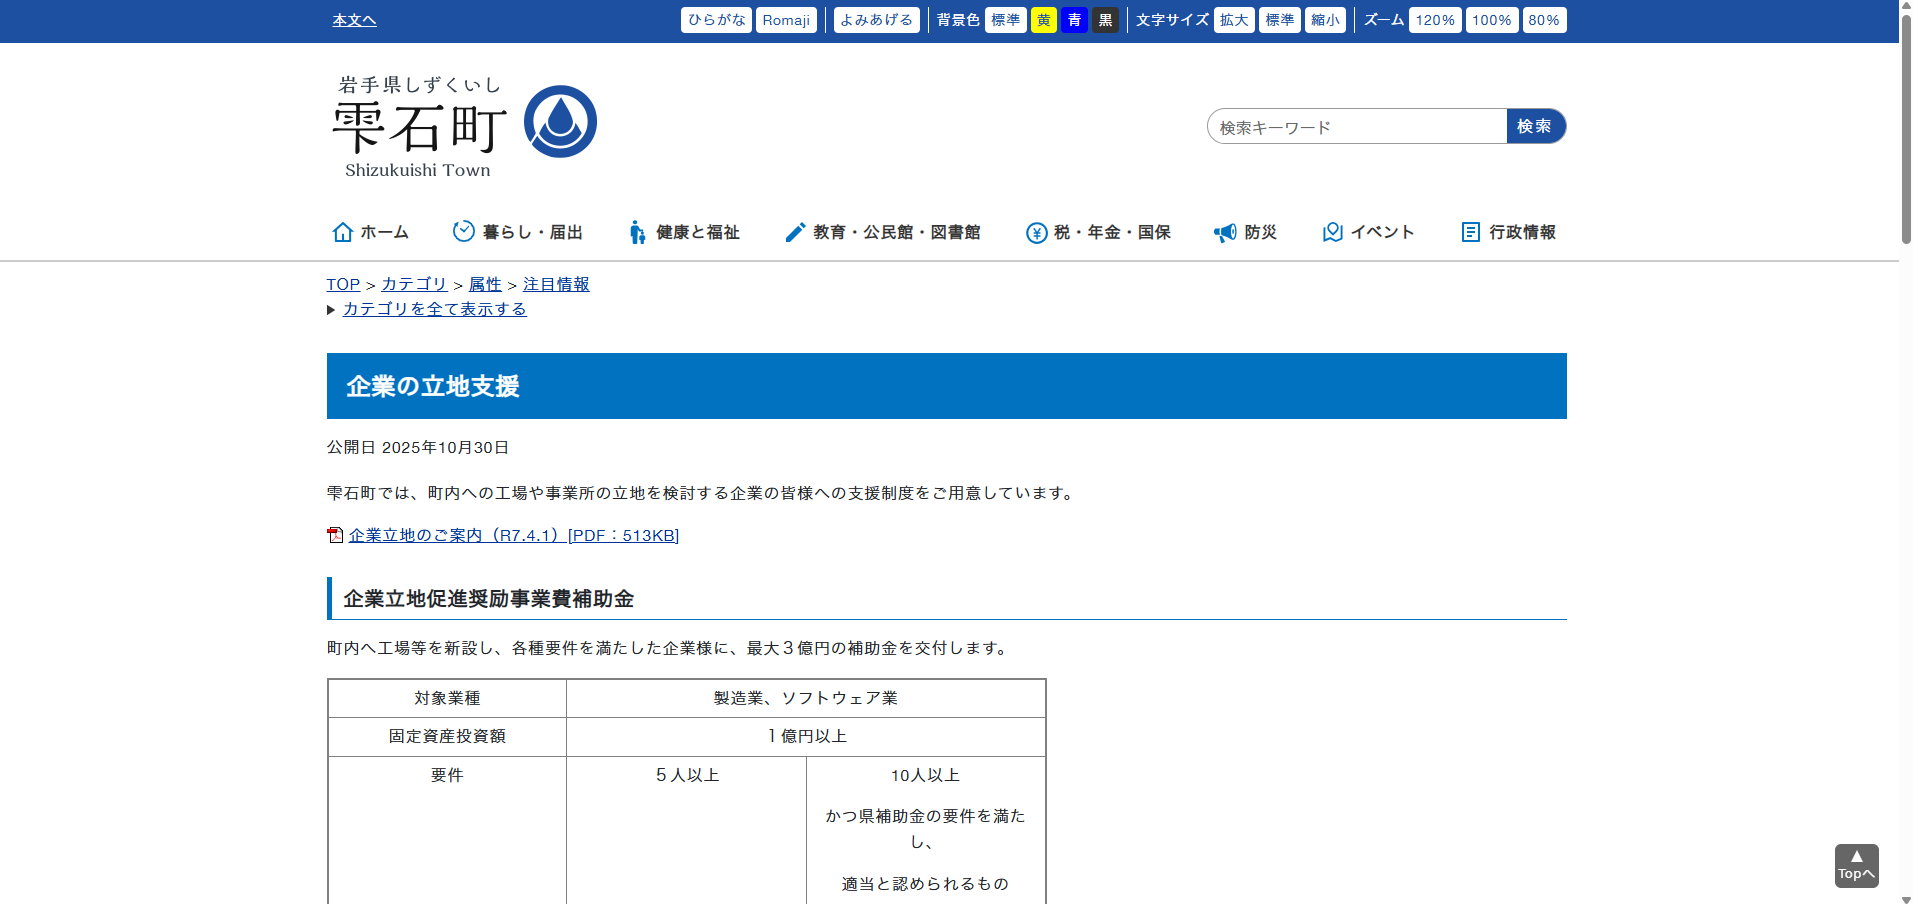
Task: Go to TOP breadcrumb link
Action: pyautogui.click(x=343, y=284)
